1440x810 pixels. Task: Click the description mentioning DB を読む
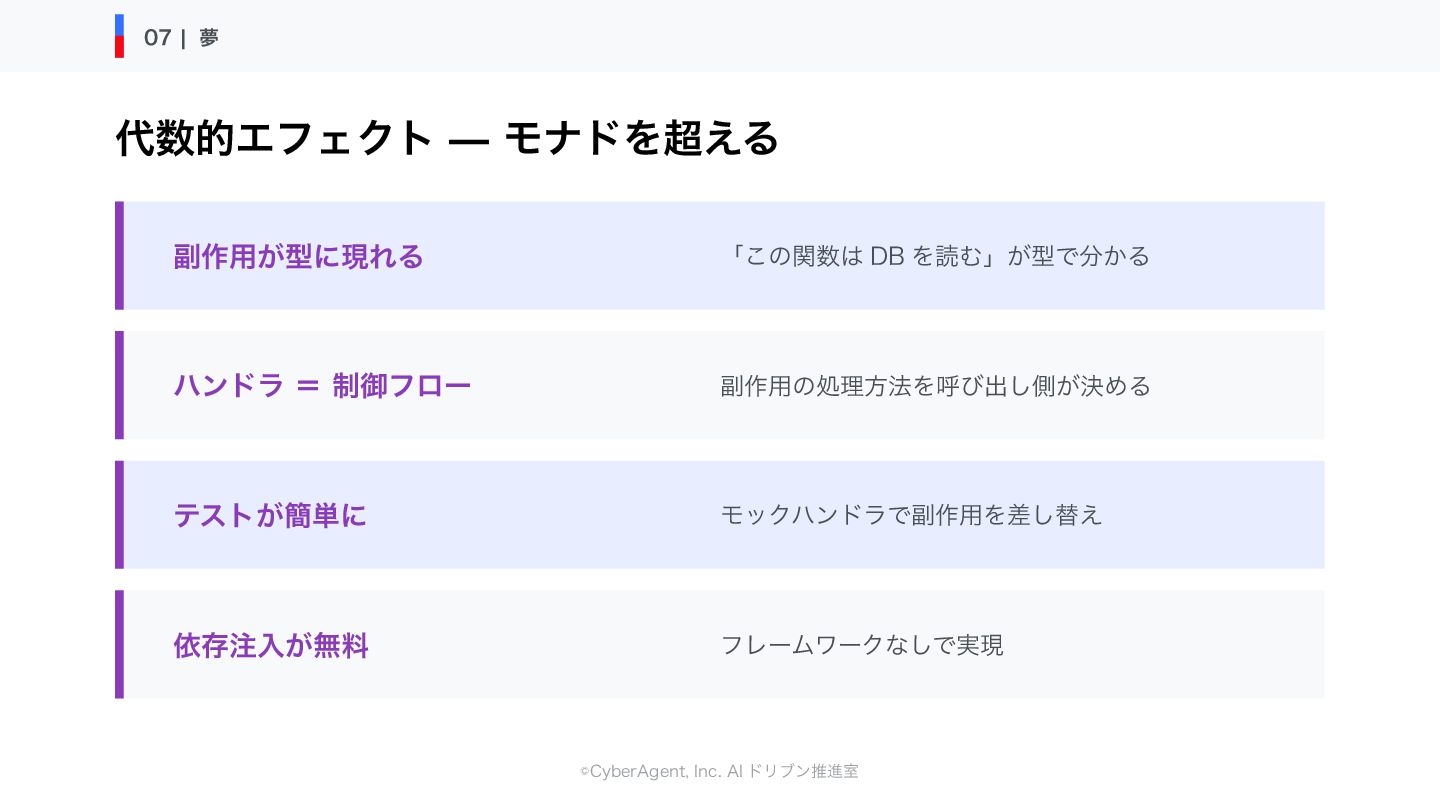pos(935,256)
